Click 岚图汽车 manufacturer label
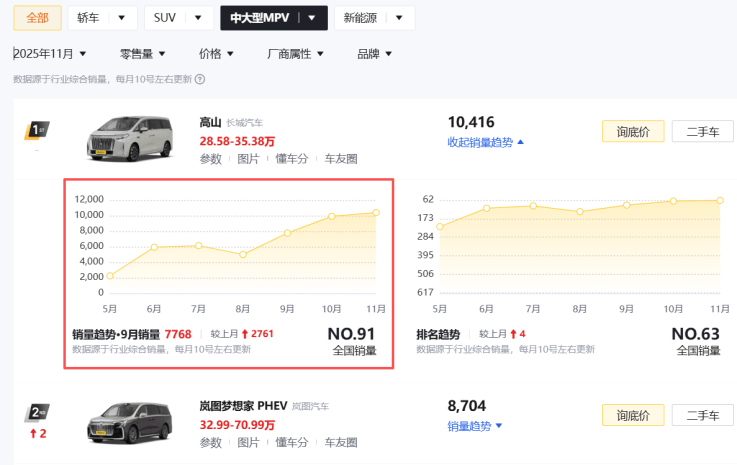This screenshot has height=465, width=737. click(x=310, y=406)
